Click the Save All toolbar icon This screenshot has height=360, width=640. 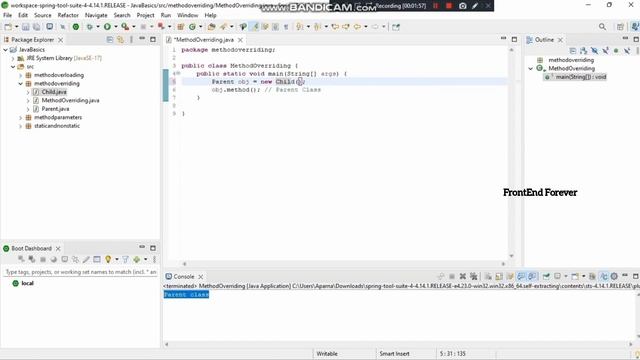coord(37,27)
